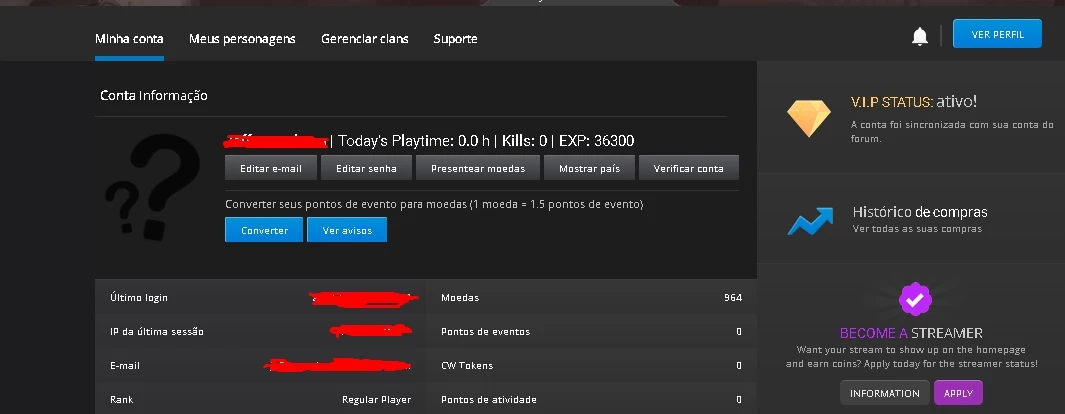
Task: Select the Minha conta tab
Action: point(129,39)
